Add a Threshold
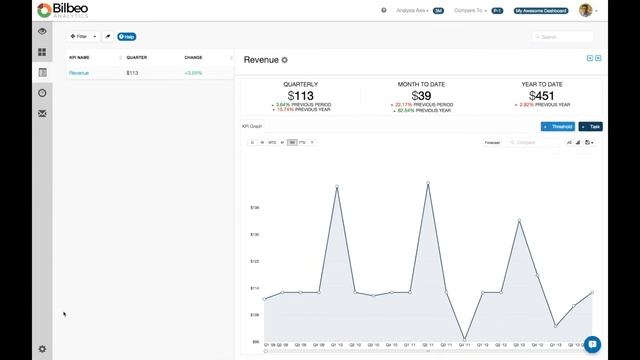The image size is (640, 360). [558, 127]
